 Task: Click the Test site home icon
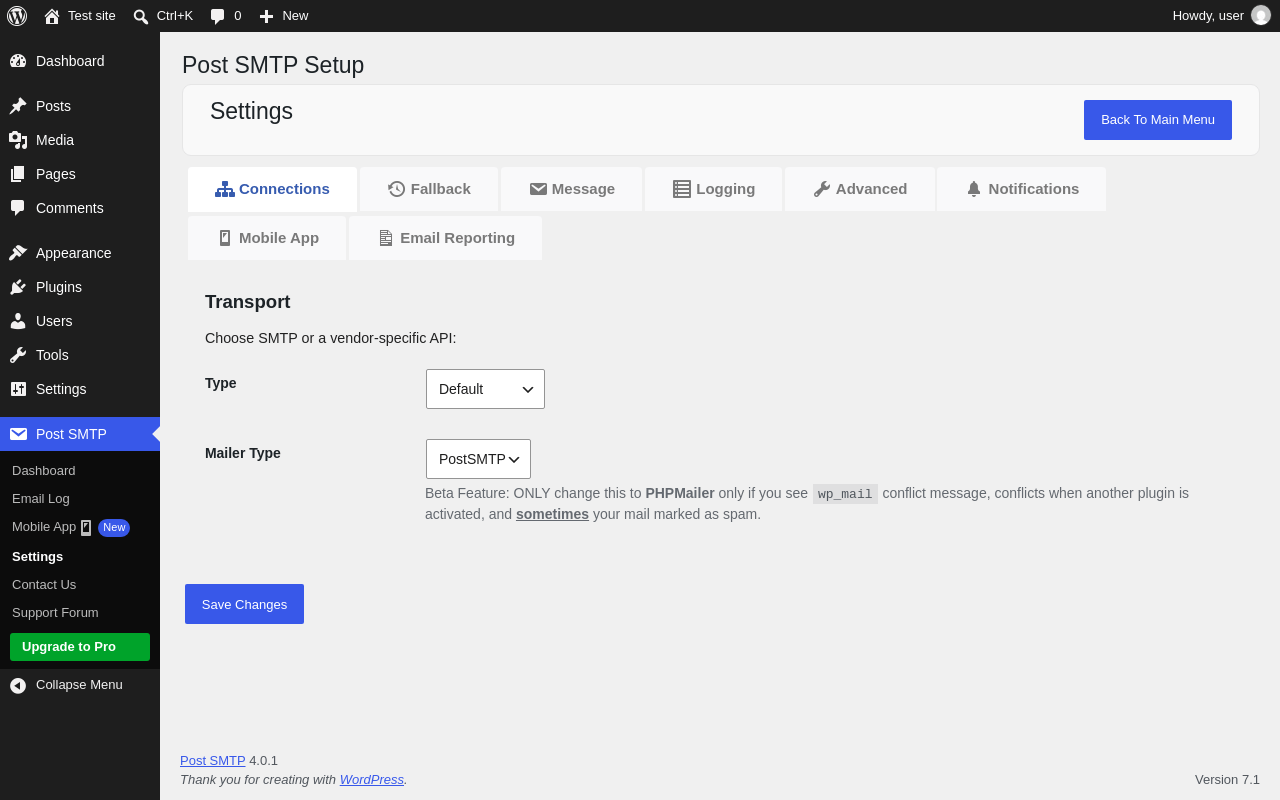pos(52,16)
